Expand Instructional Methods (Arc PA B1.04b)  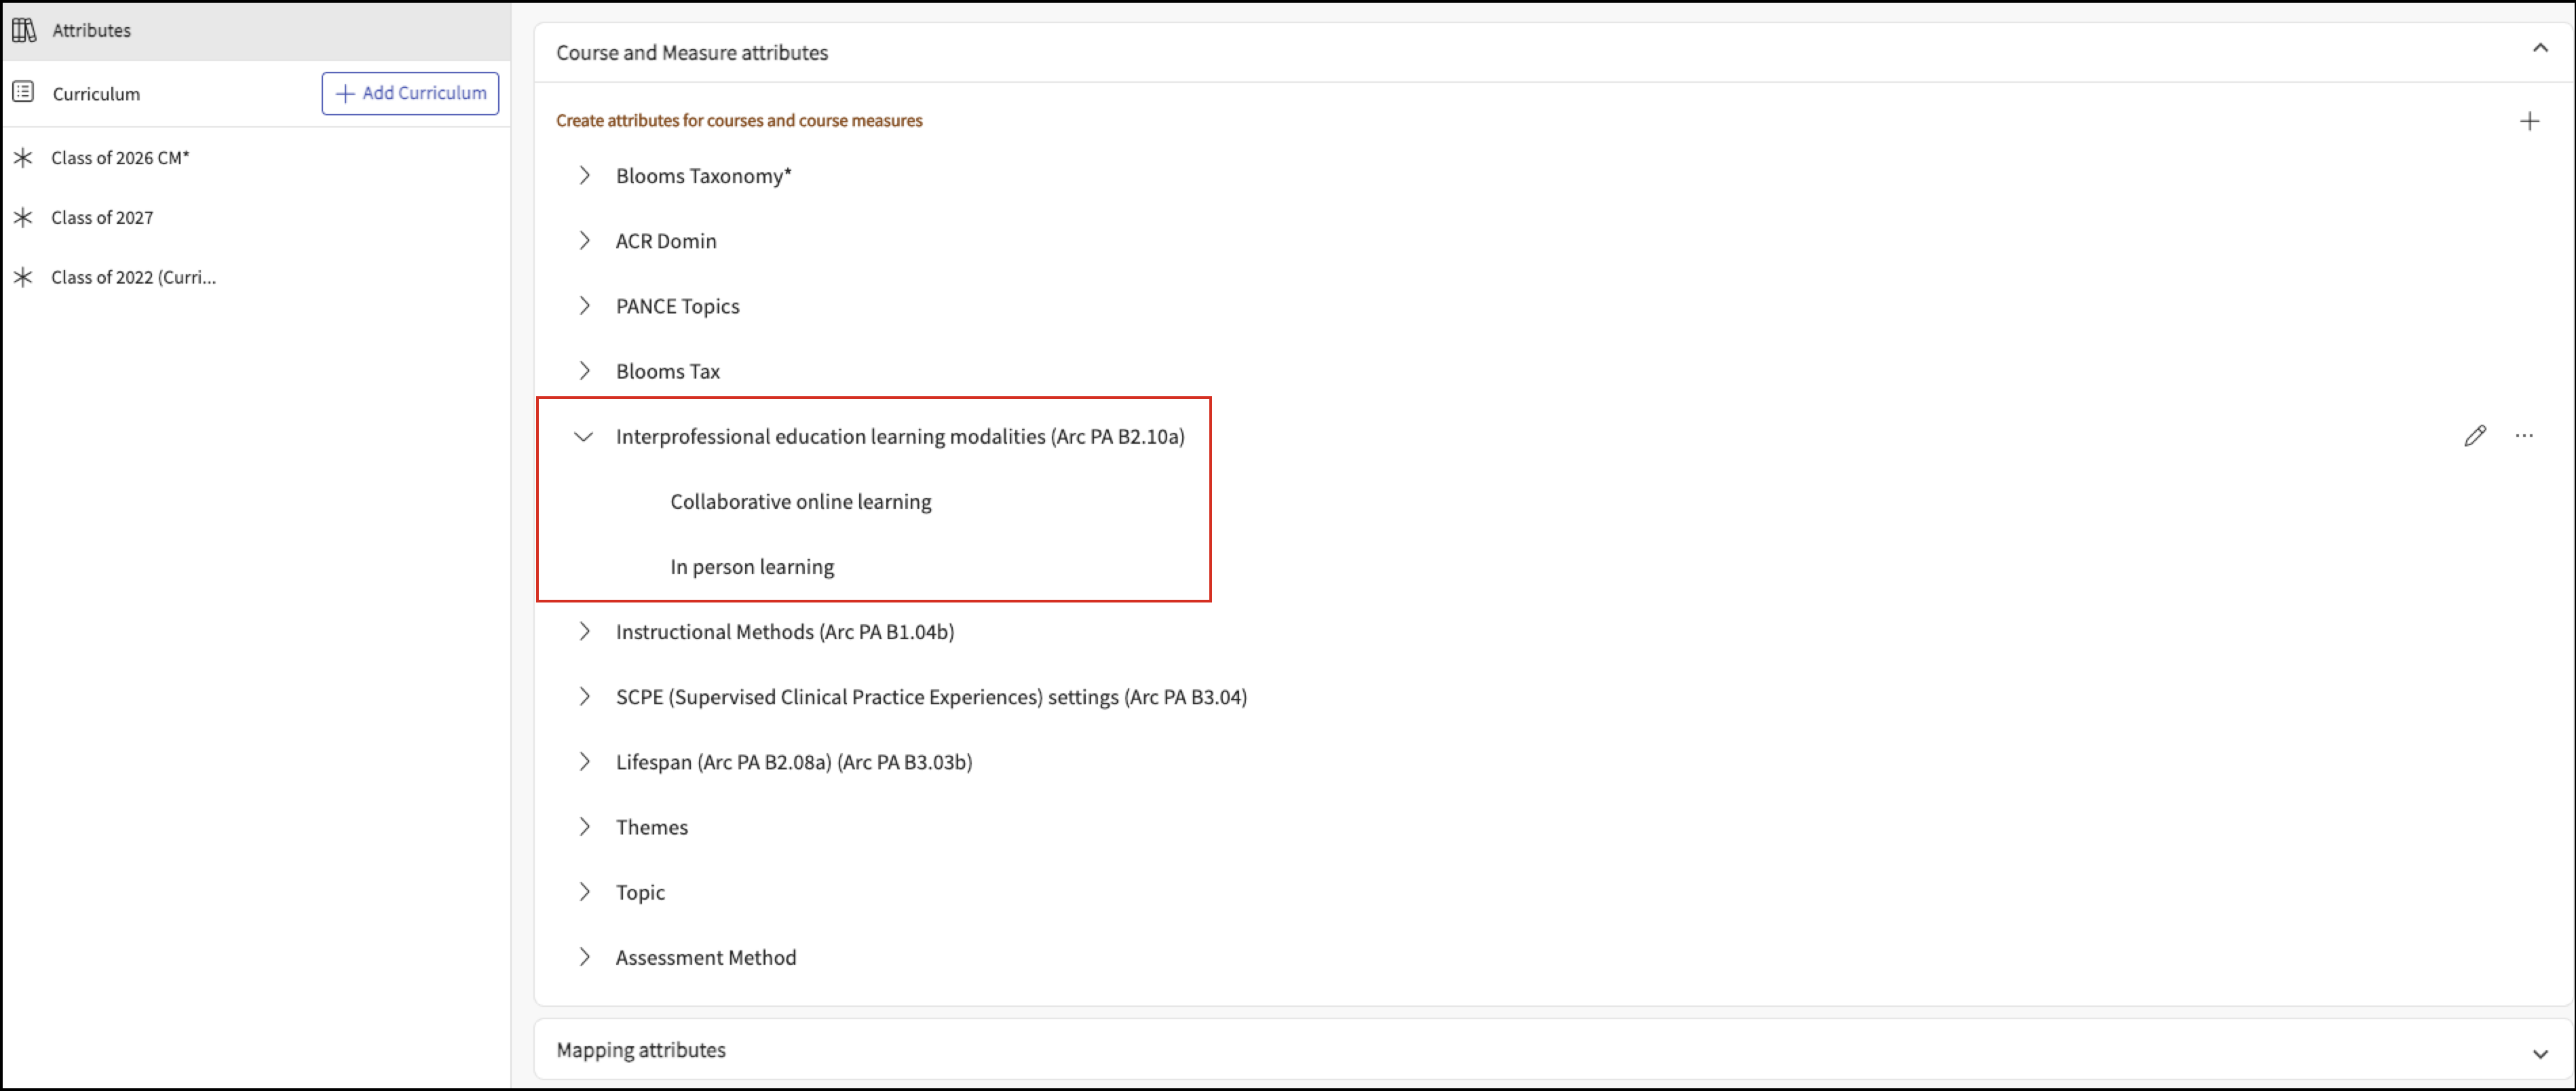click(x=584, y=632)
